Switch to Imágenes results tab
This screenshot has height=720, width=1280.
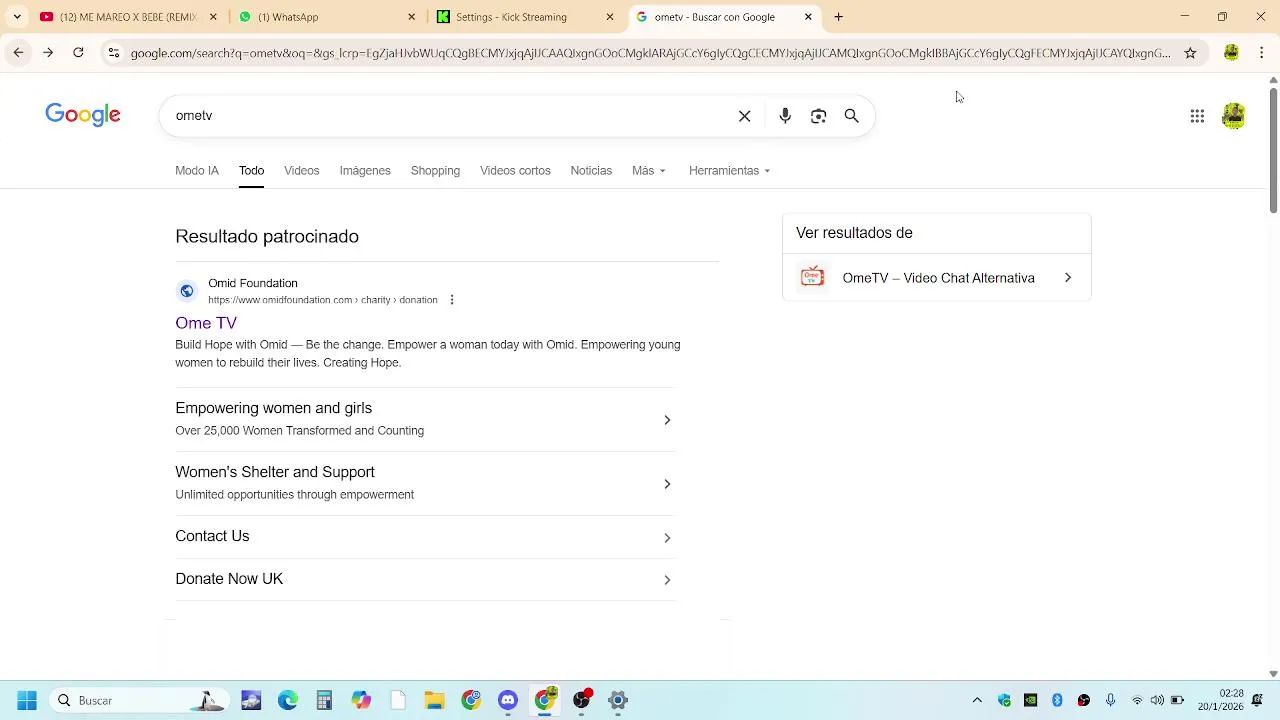coord(365,171)
